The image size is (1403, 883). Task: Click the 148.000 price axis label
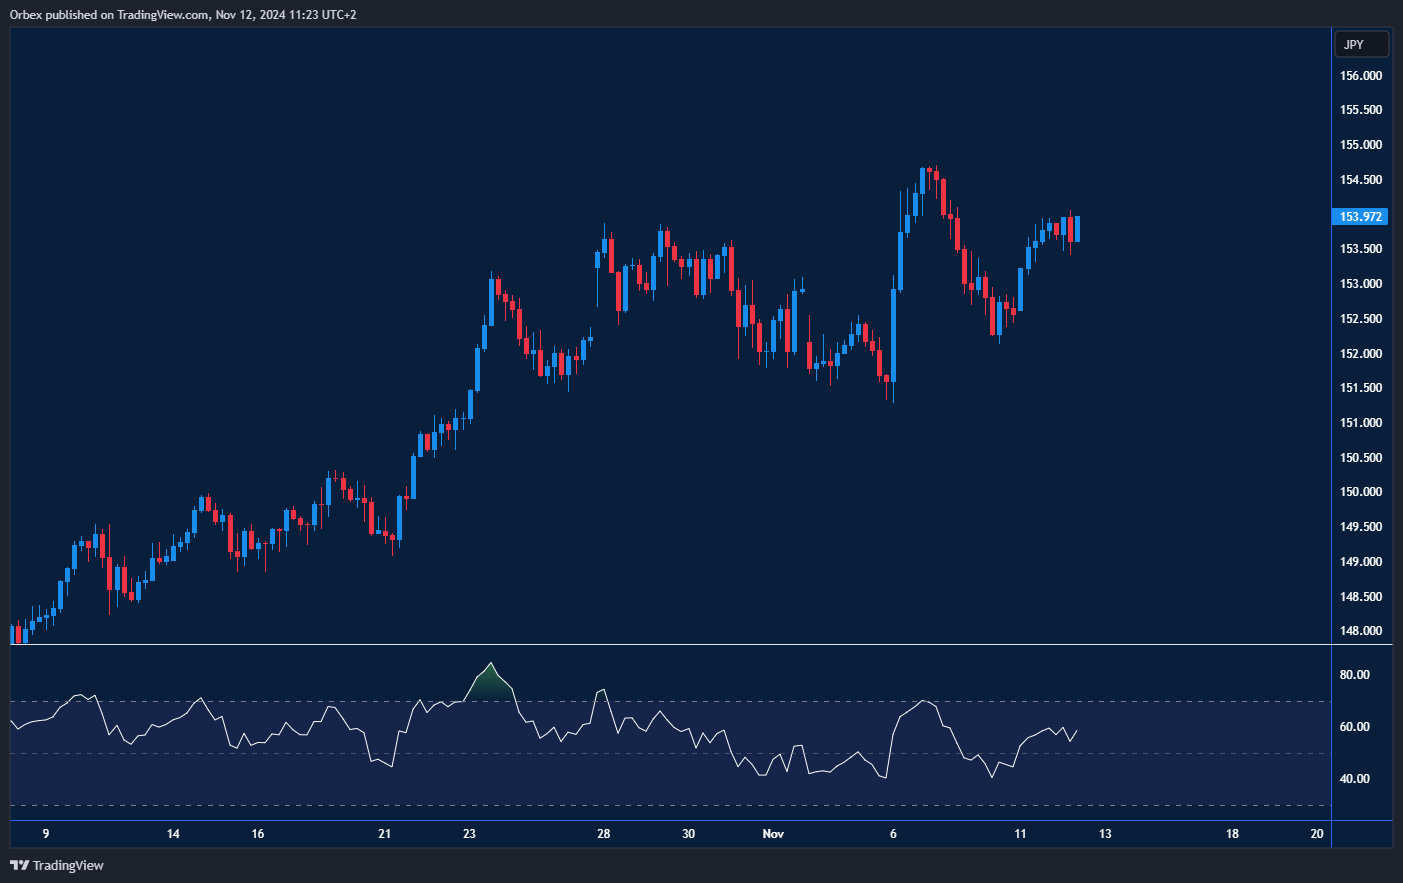(1360, 631)
